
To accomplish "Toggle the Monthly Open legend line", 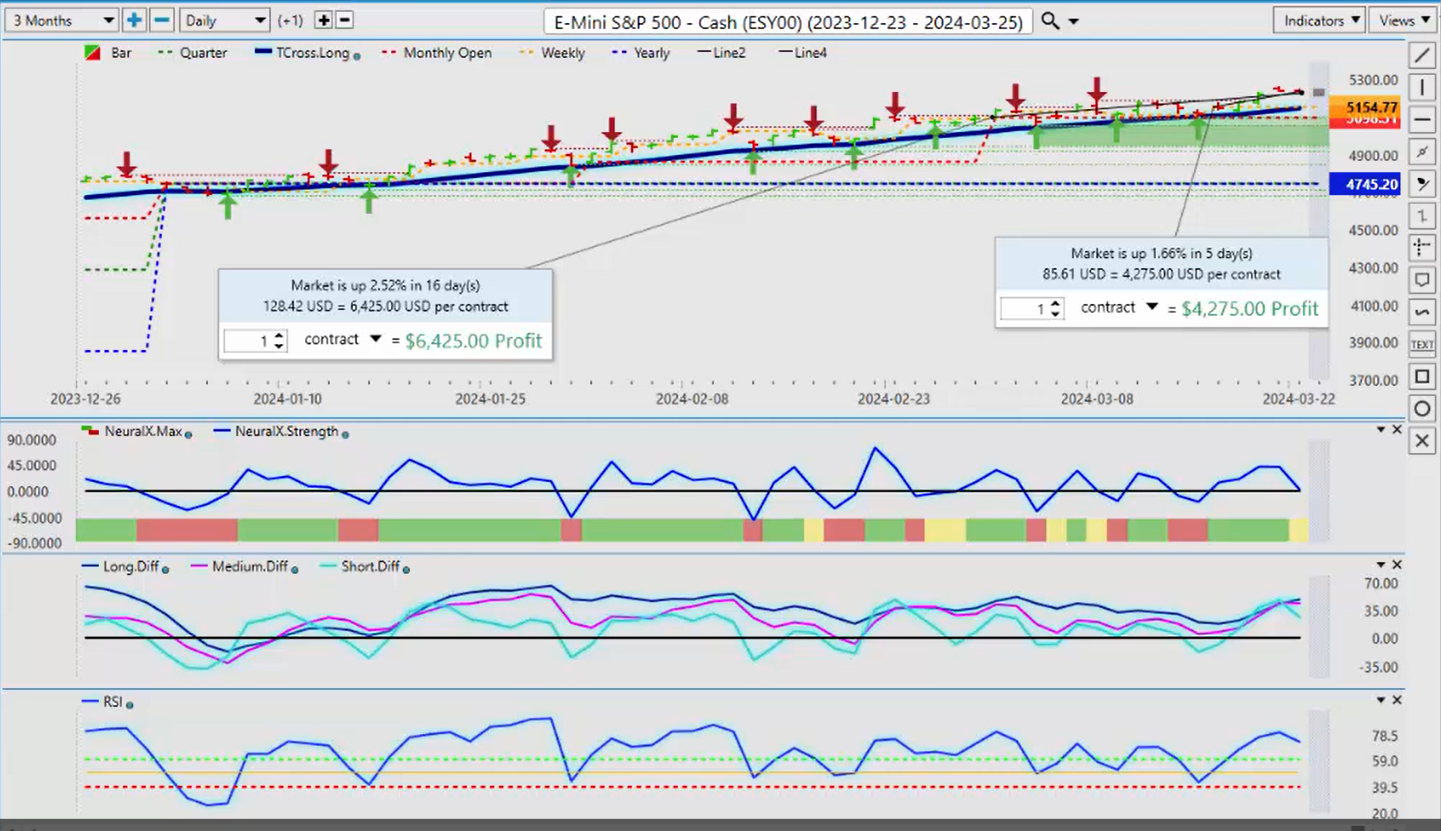I will tap(436, 53).
